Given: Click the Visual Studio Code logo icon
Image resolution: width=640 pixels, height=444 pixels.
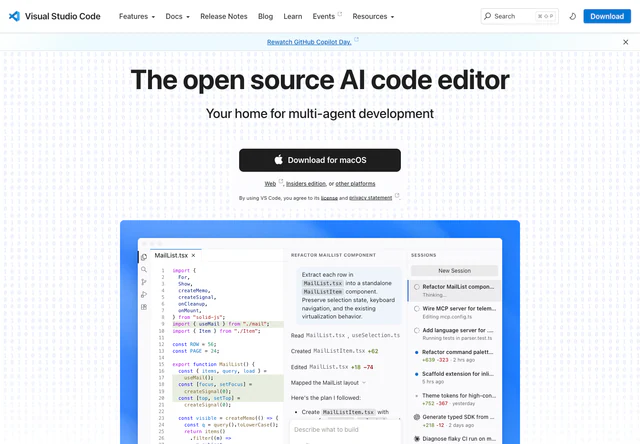Looking at the screenshot, I should tap(14, 16).
